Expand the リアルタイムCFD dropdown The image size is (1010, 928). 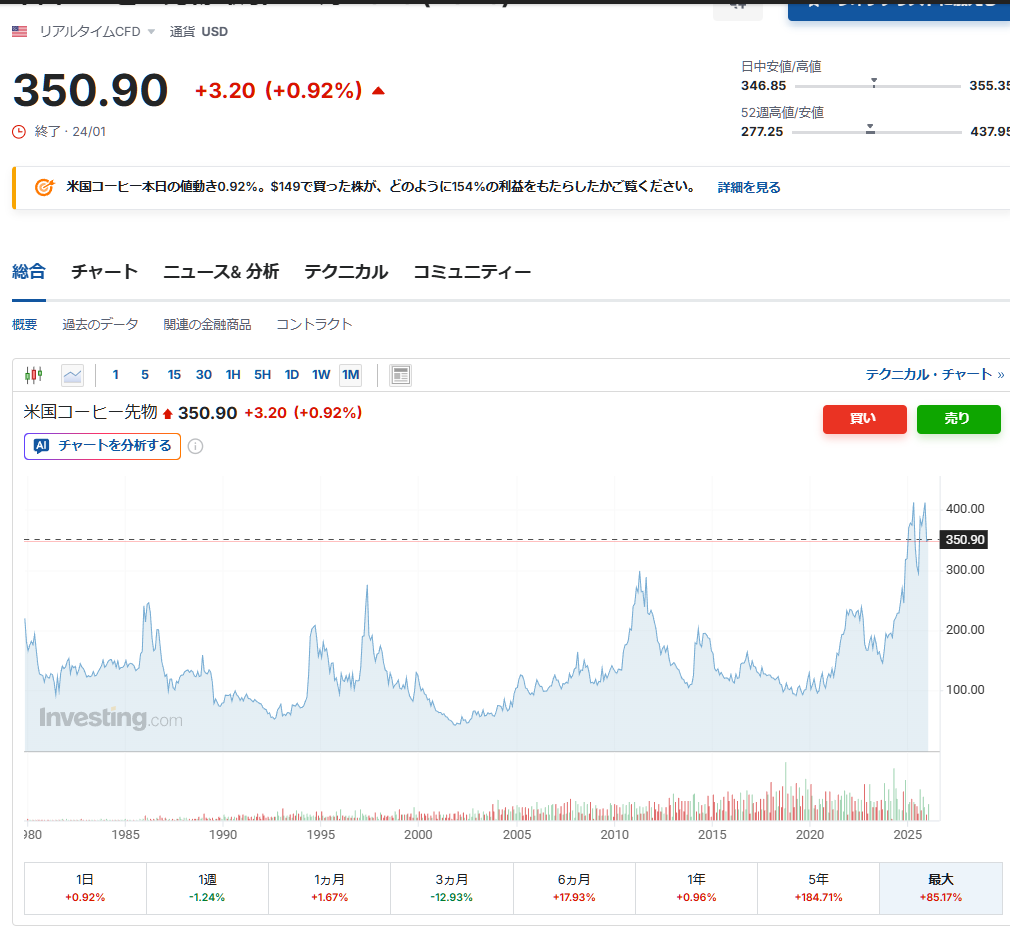click(x=152, y=32)
